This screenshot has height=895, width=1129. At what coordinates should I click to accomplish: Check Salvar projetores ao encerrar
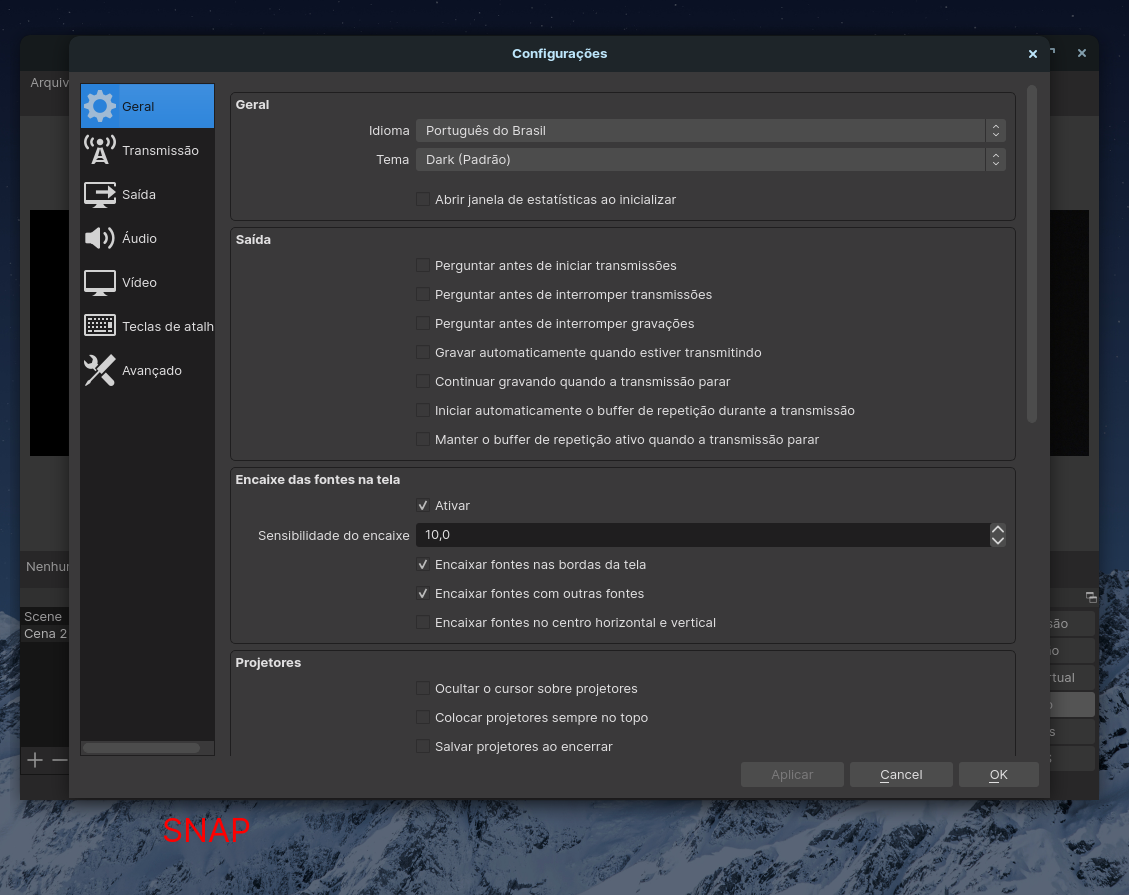point(423,746)
